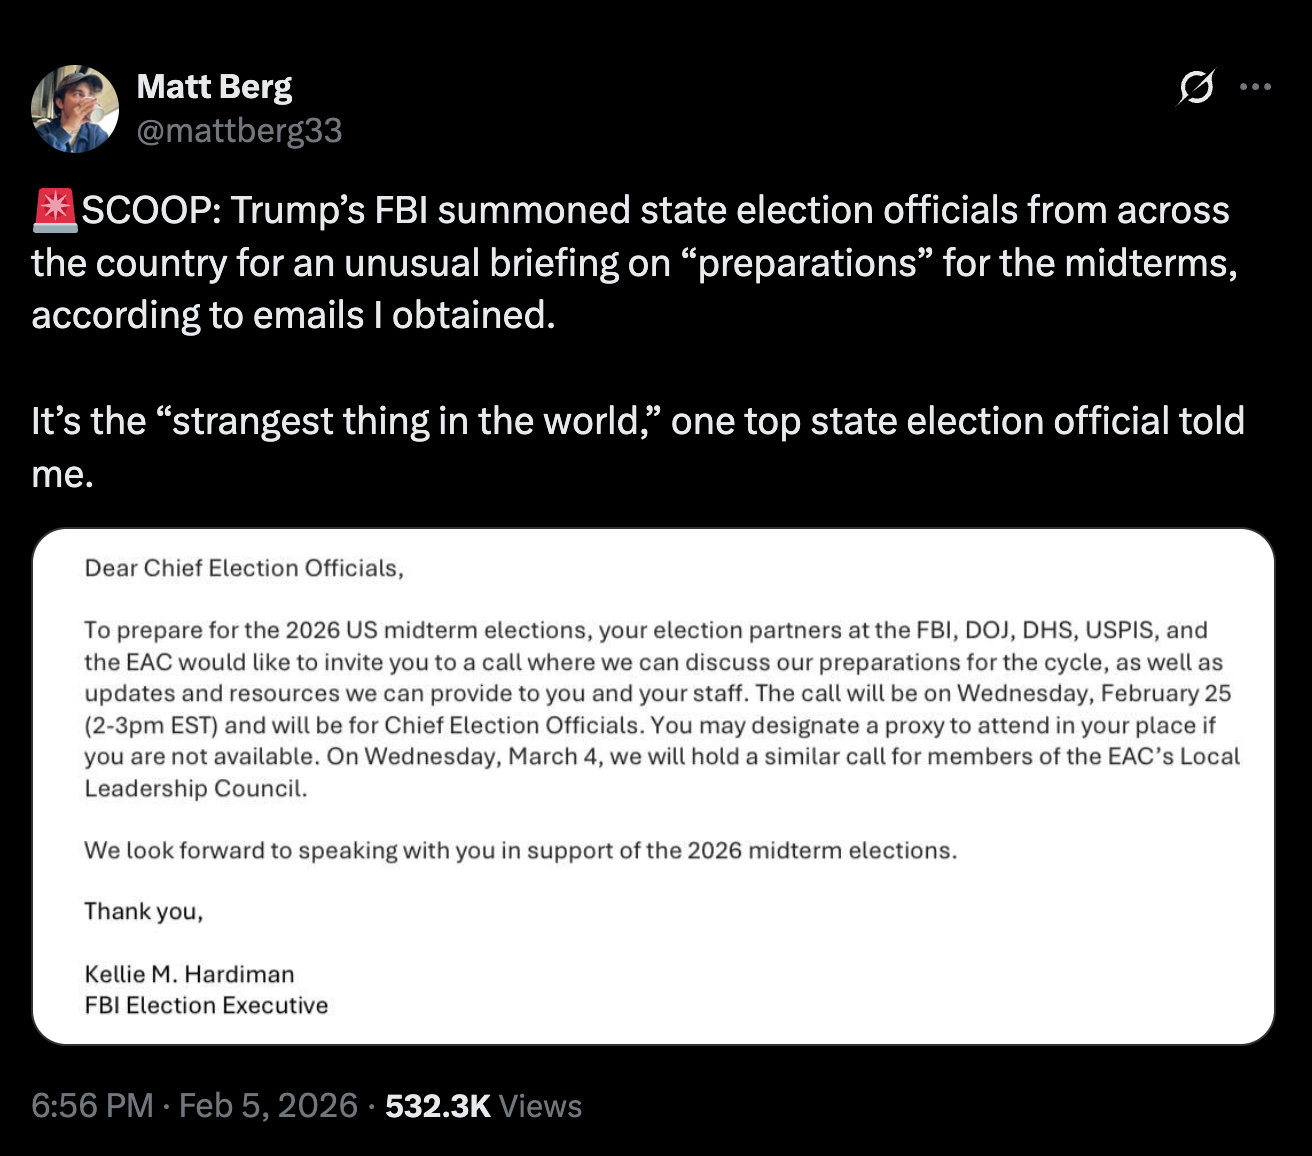The height and width of the screenshot is (1156, 1312).
Task: Click the "according to emails I obtained" line
Action: coord(293,315)
